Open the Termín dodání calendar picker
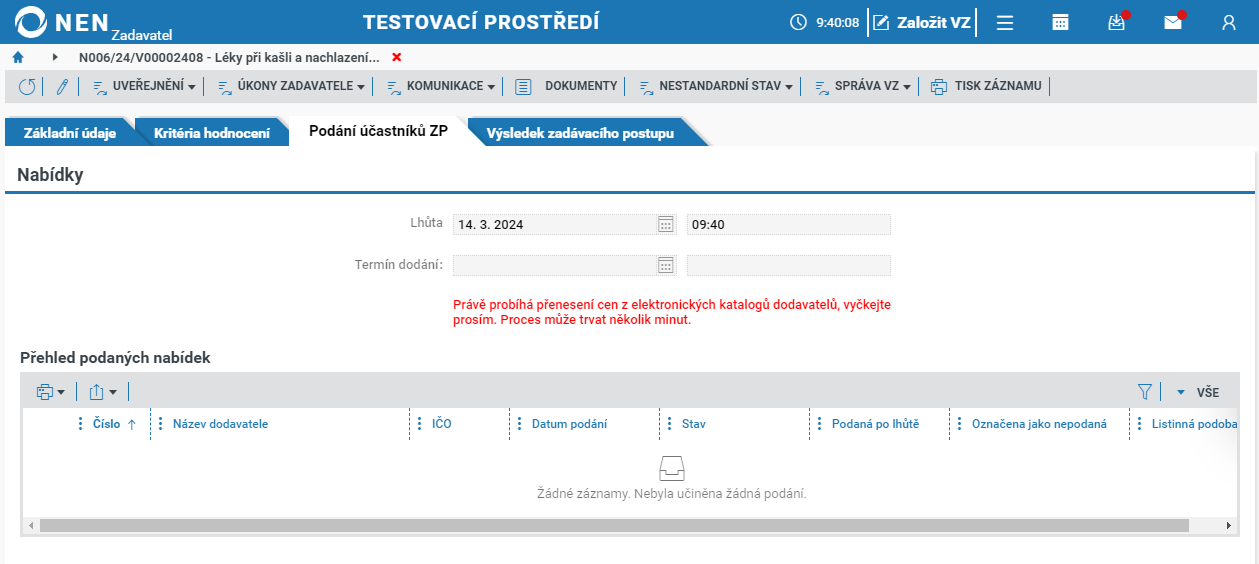Screen dimensions: 1259x564 coord(666,265)
